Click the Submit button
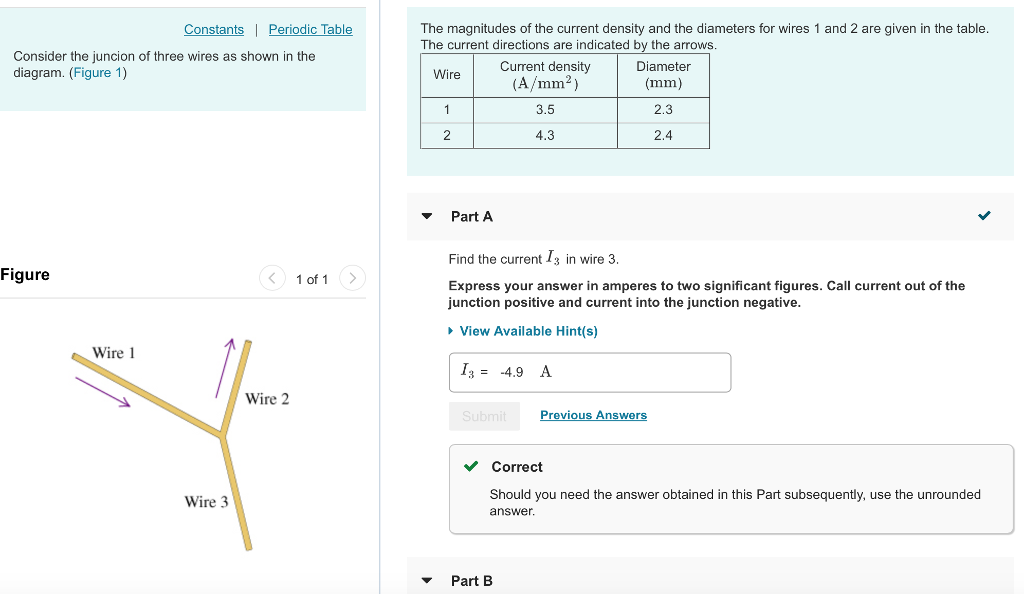 pos(484,415)
